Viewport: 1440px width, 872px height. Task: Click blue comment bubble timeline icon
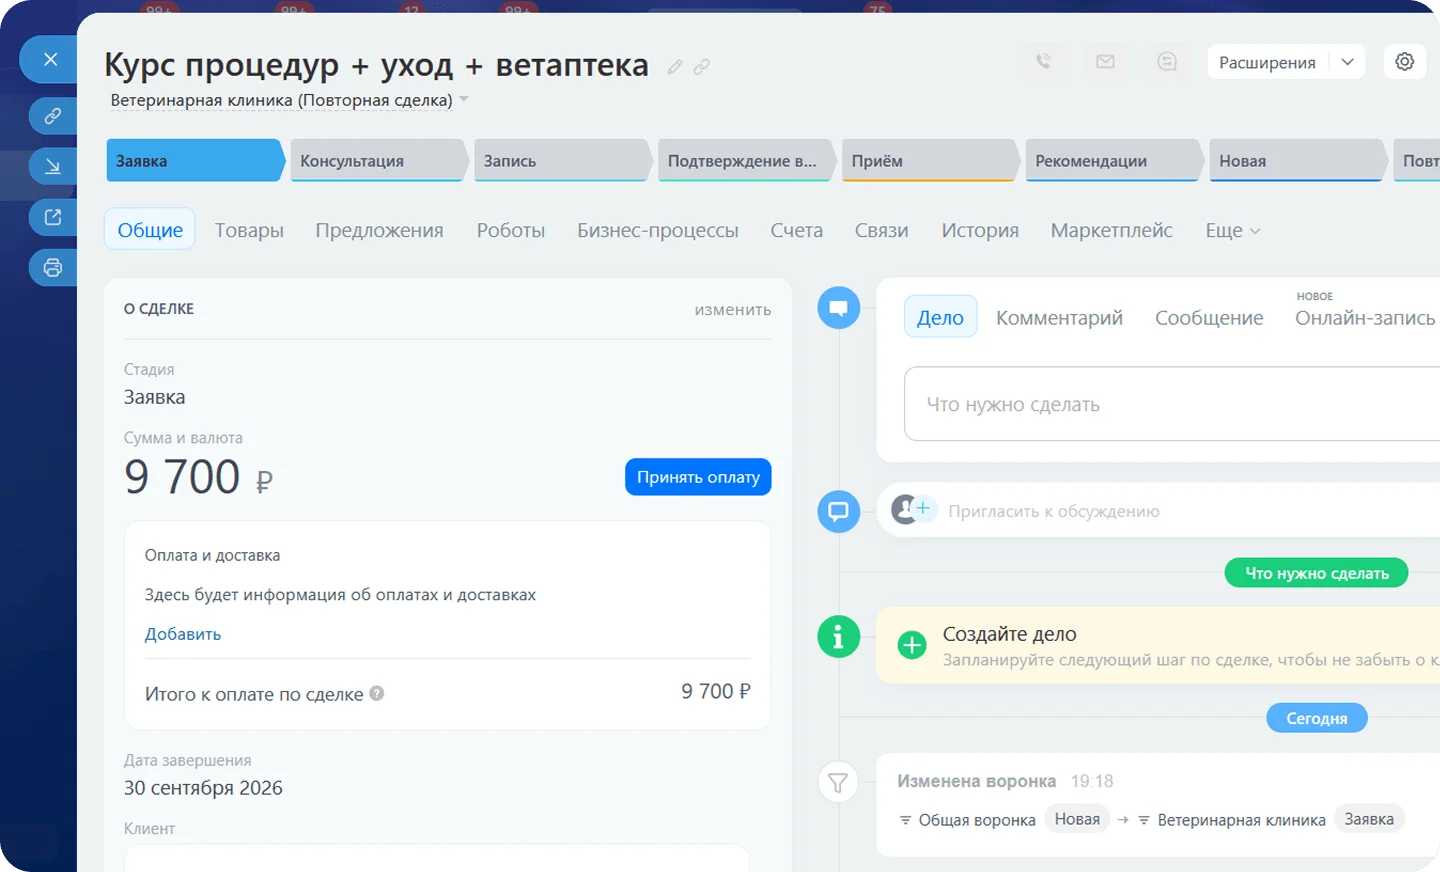pyautogui.click(x=838, y=511)
